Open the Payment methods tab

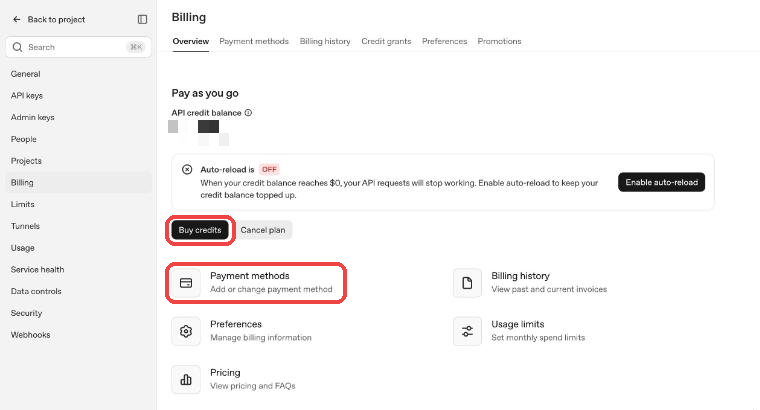tap(254, 41)
